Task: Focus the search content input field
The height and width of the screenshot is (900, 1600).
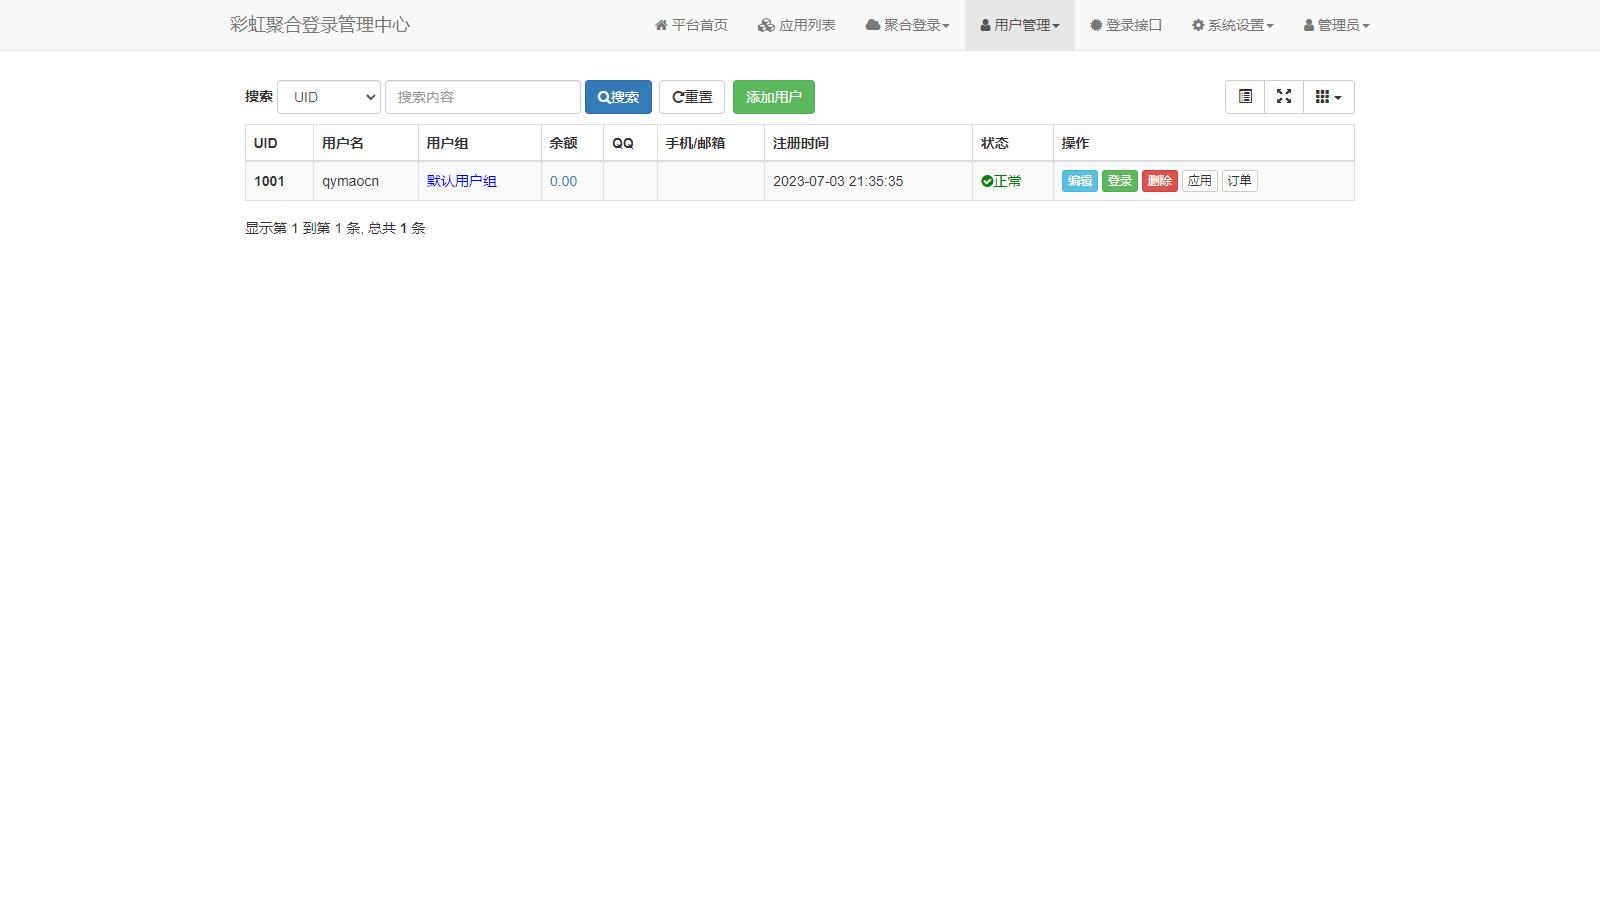Action: pyautogui.click(x=482, y=97)
